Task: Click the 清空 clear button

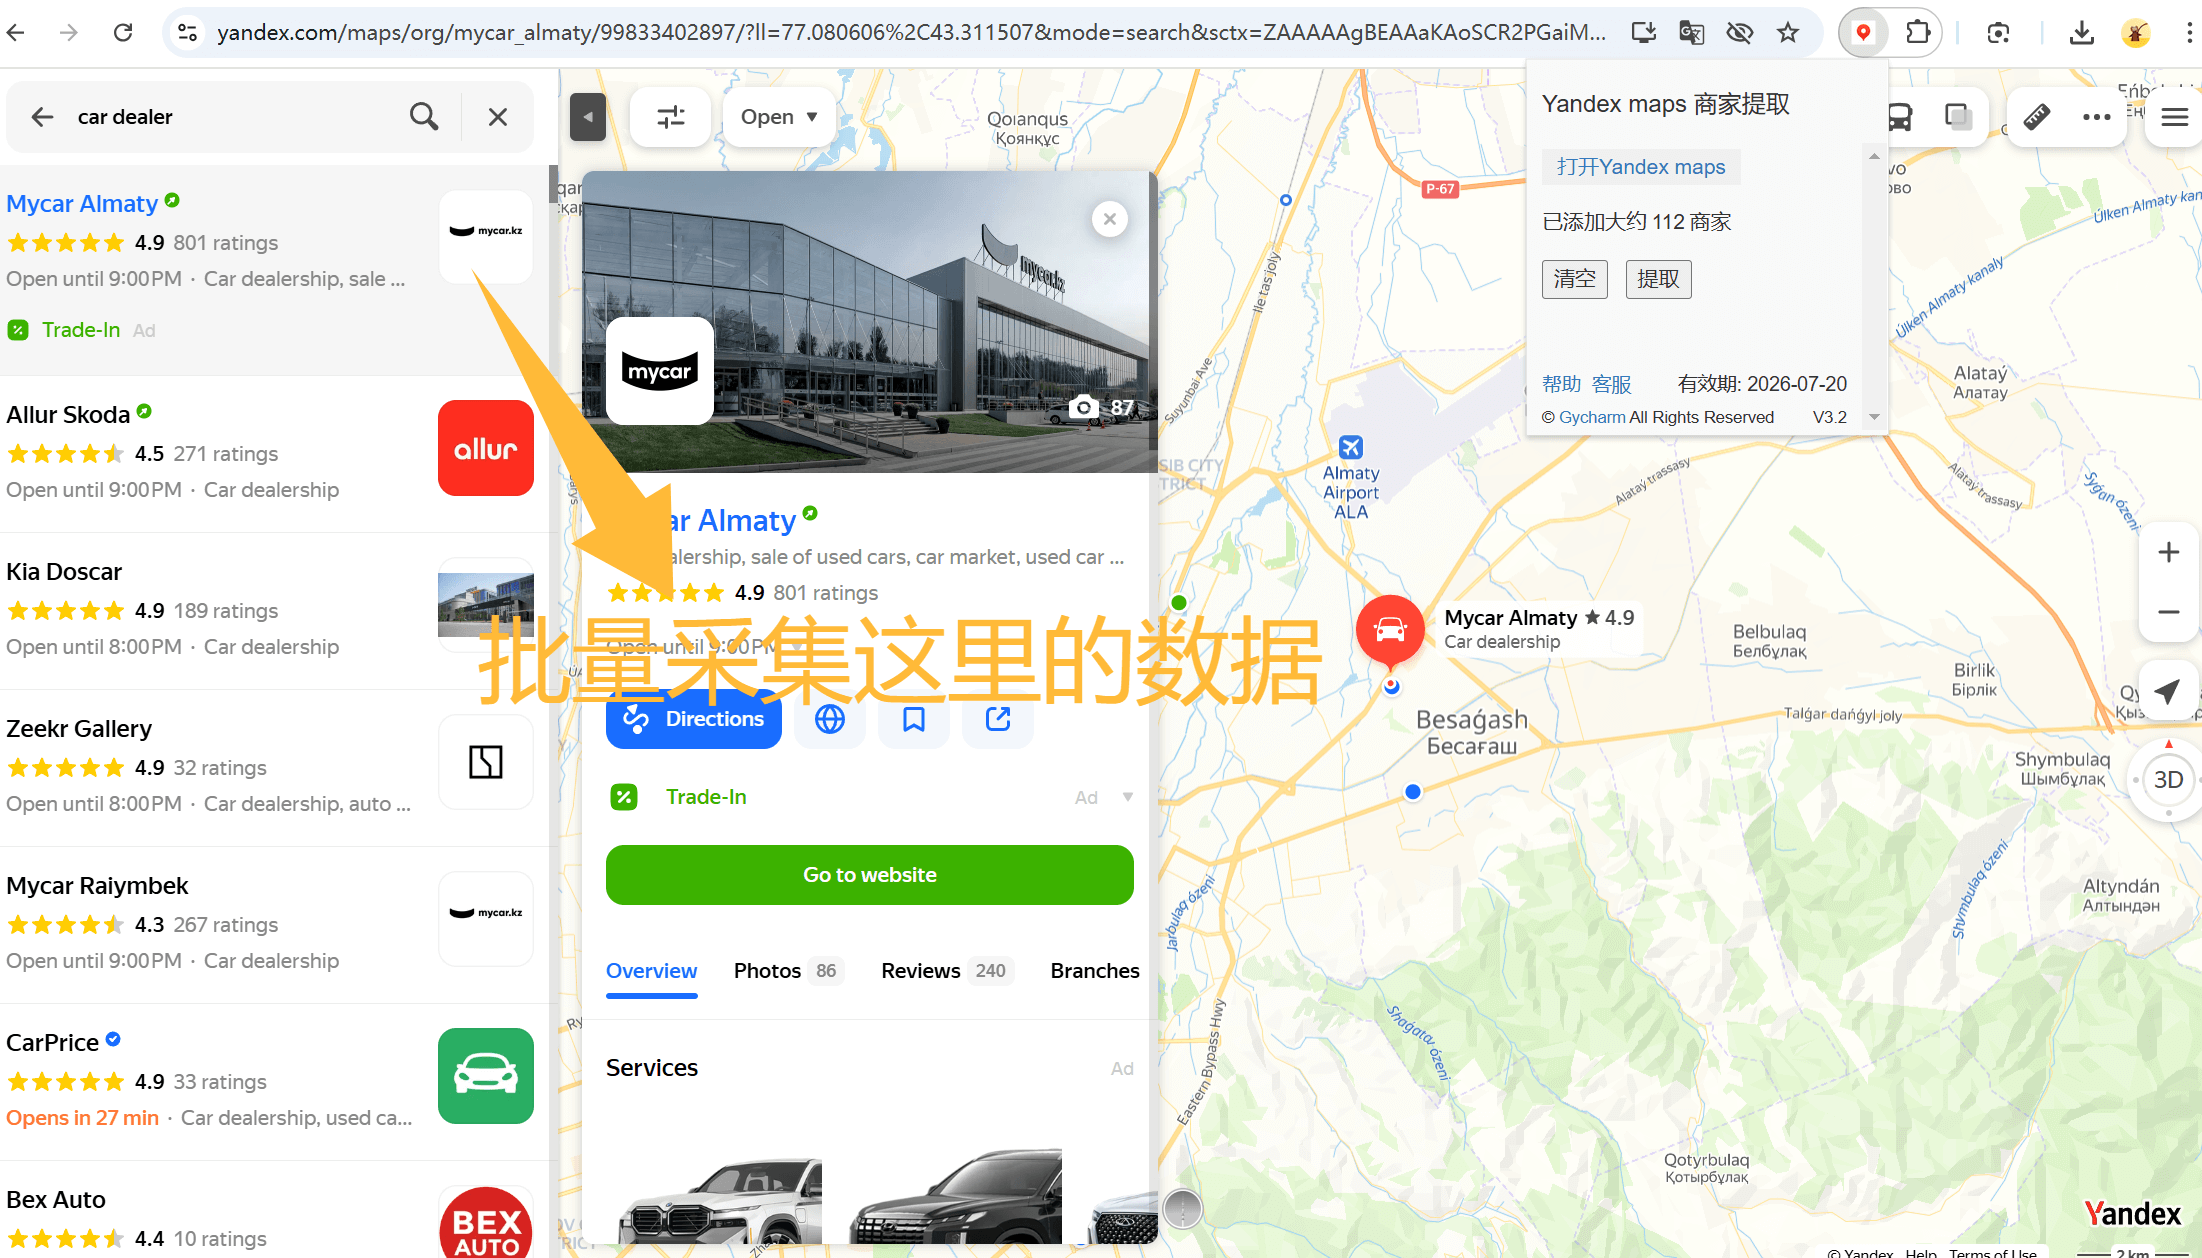Action: tap(1575, 279)
